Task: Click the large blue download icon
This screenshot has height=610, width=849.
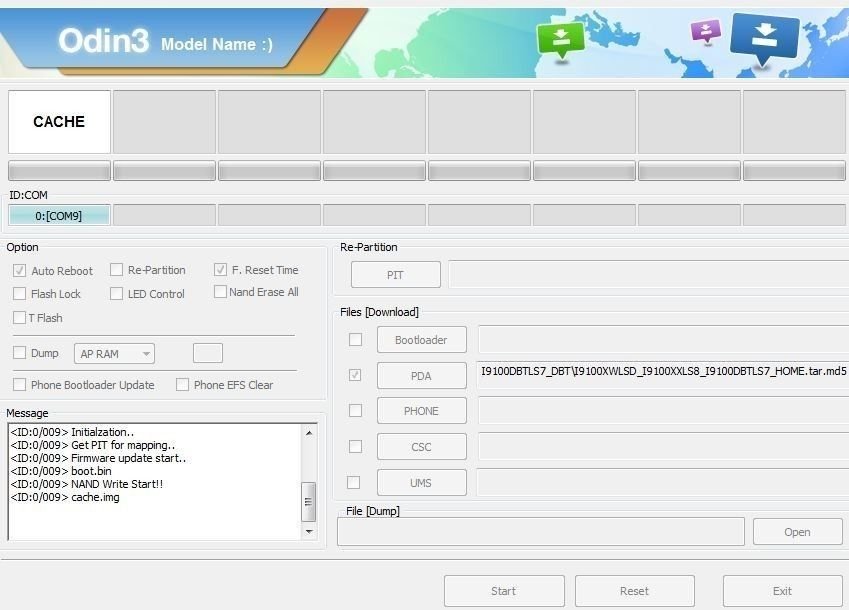Action: [x=765, y=39]
